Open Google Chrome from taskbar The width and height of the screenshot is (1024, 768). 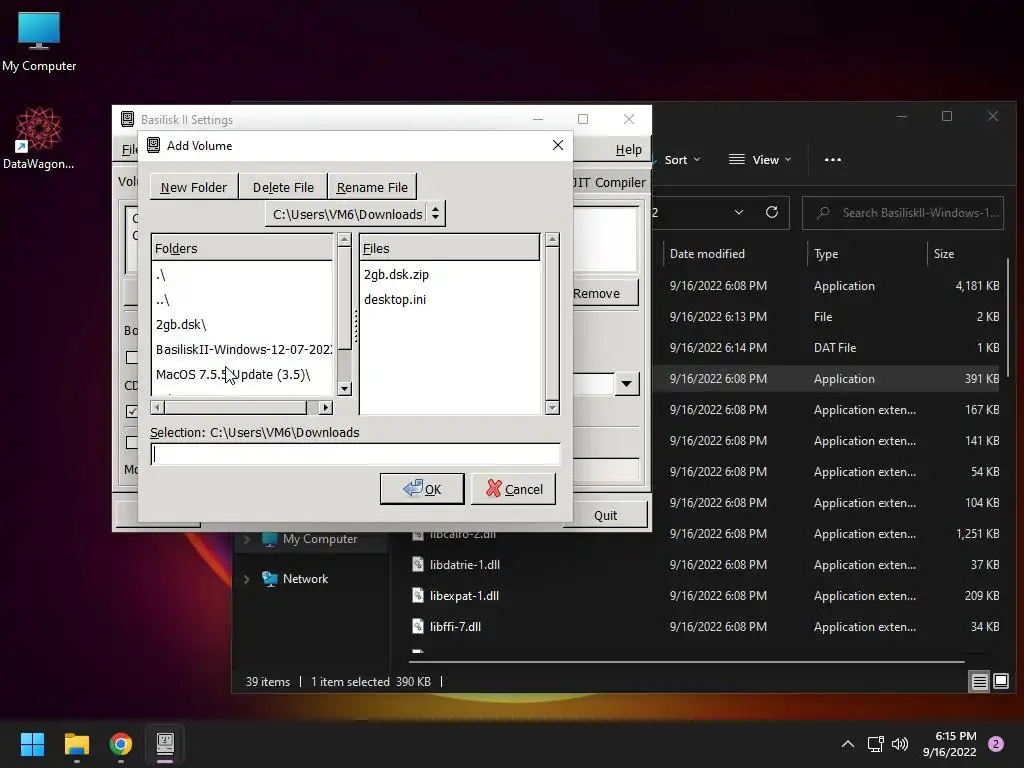[x=121, y=744]
